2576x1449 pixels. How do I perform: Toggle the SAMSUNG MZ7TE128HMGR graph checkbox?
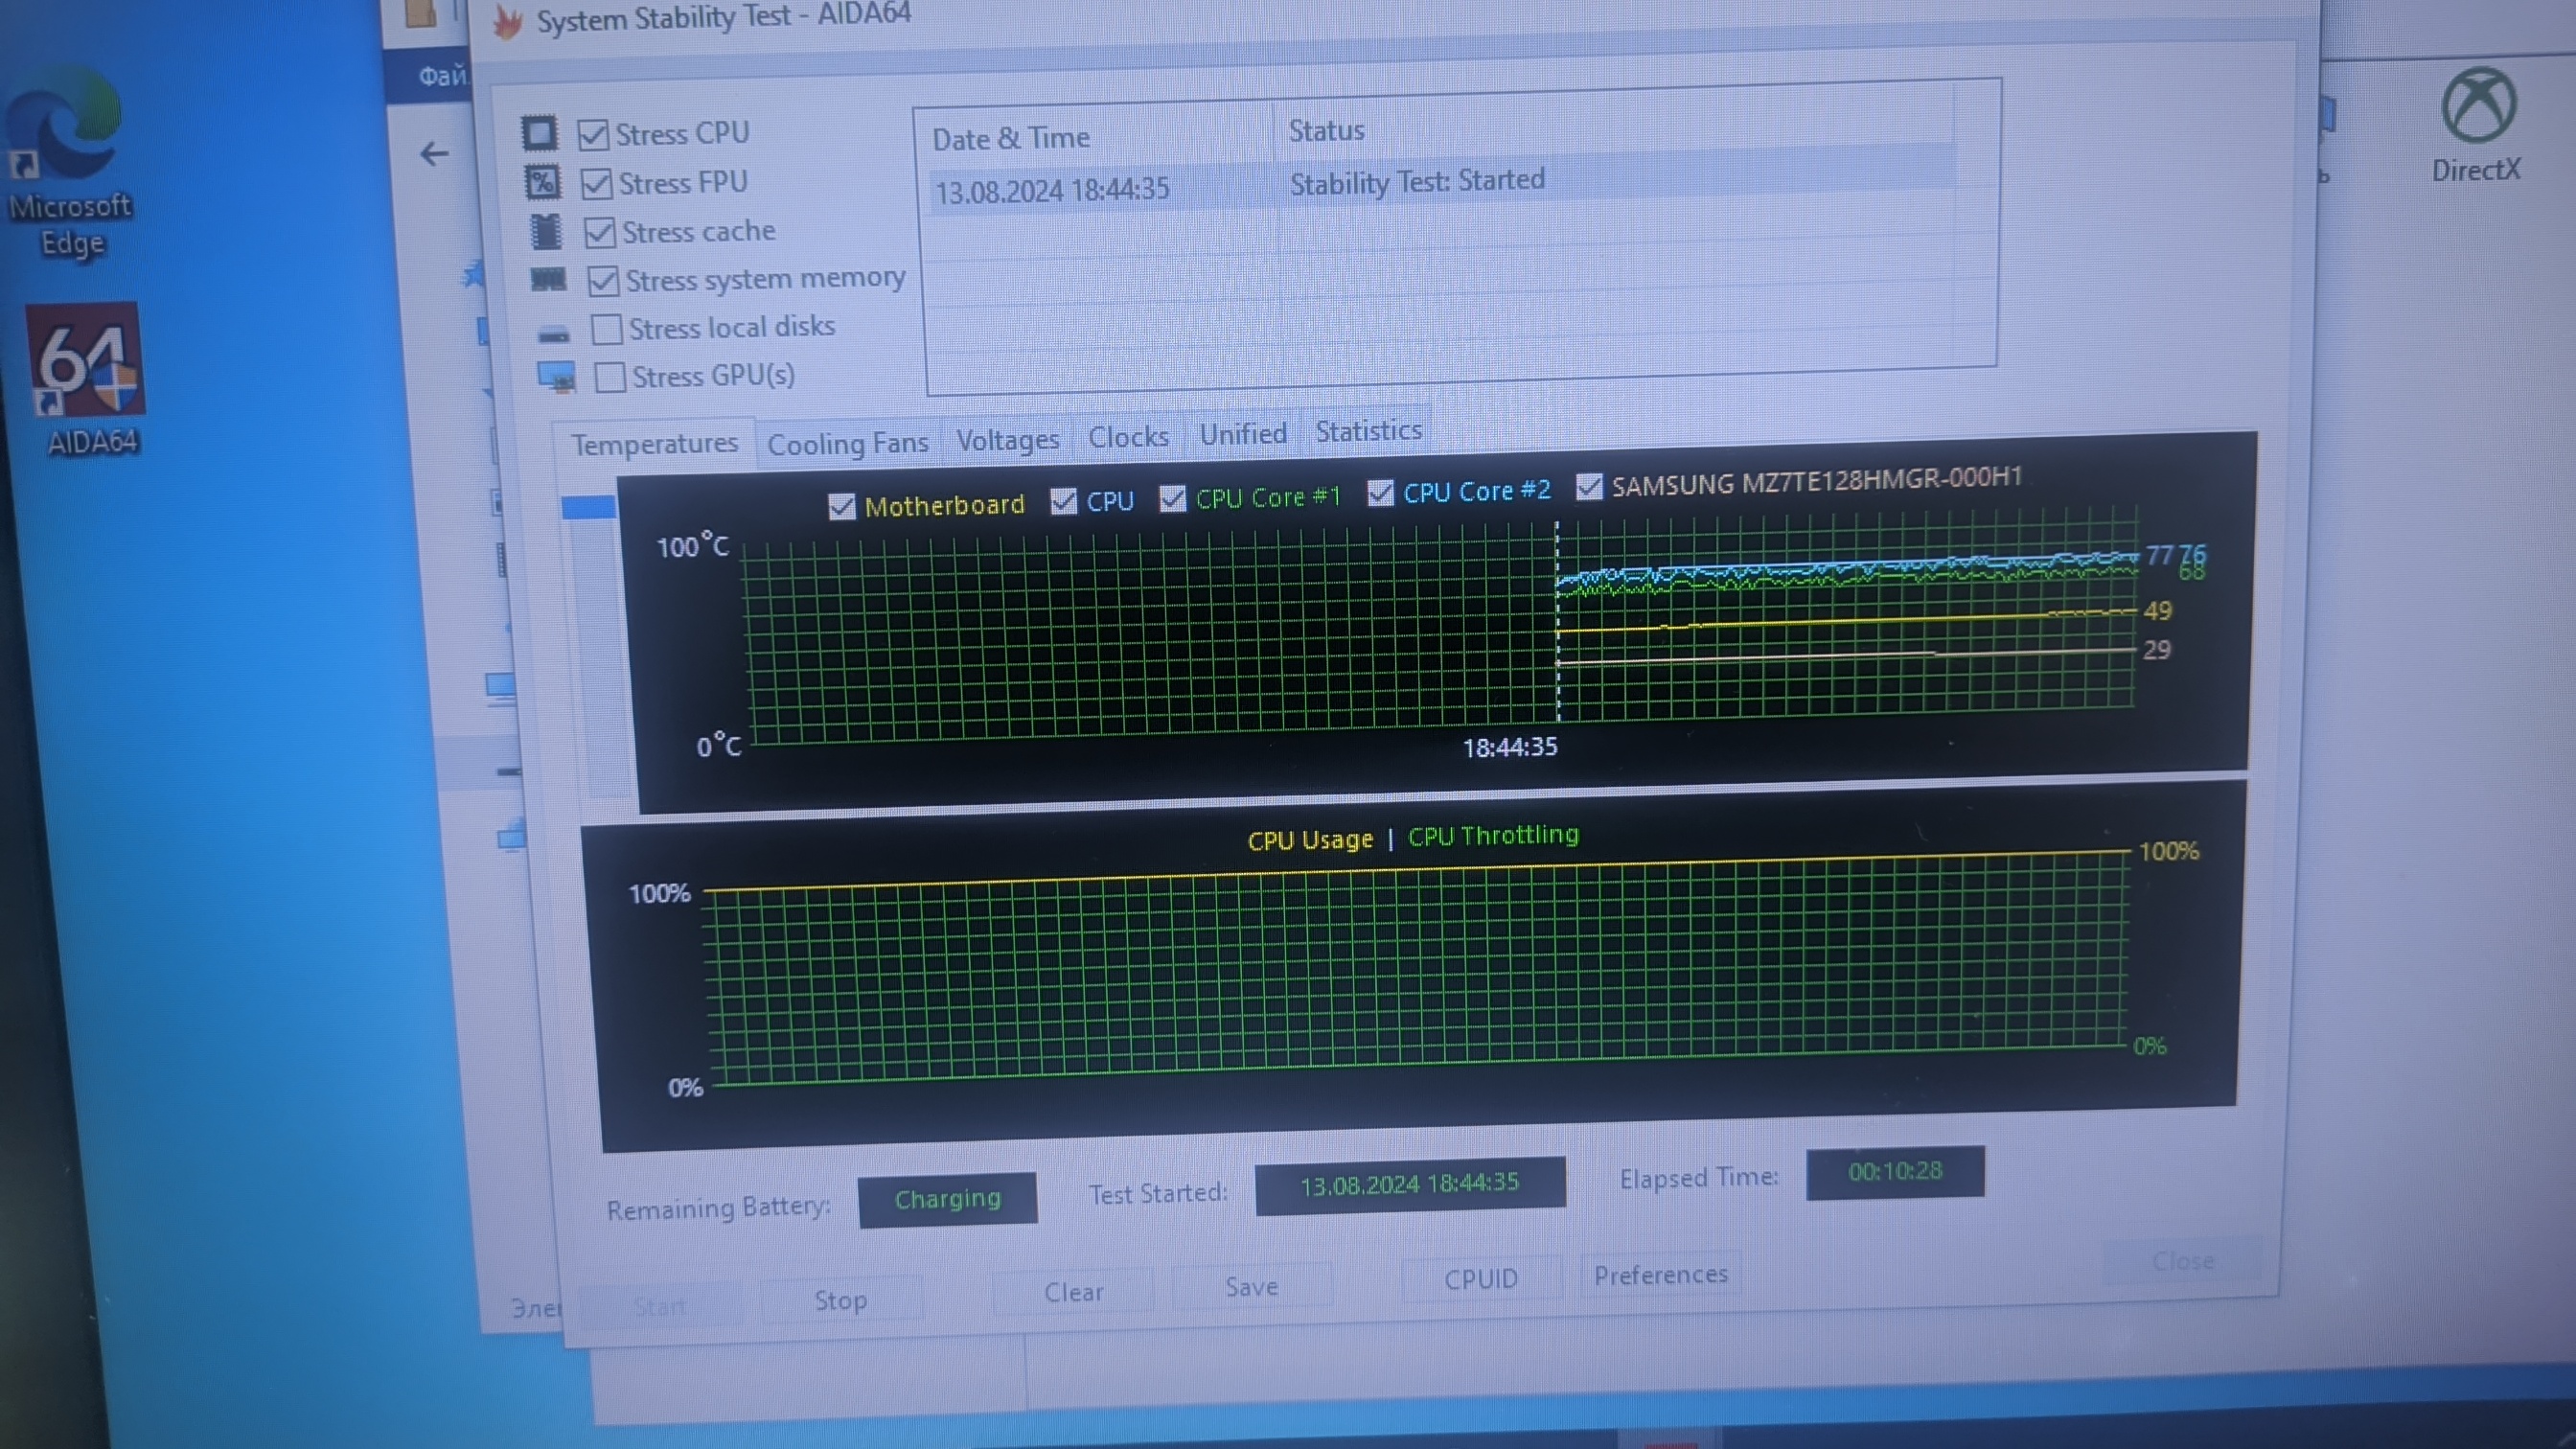pos(1589,487)
